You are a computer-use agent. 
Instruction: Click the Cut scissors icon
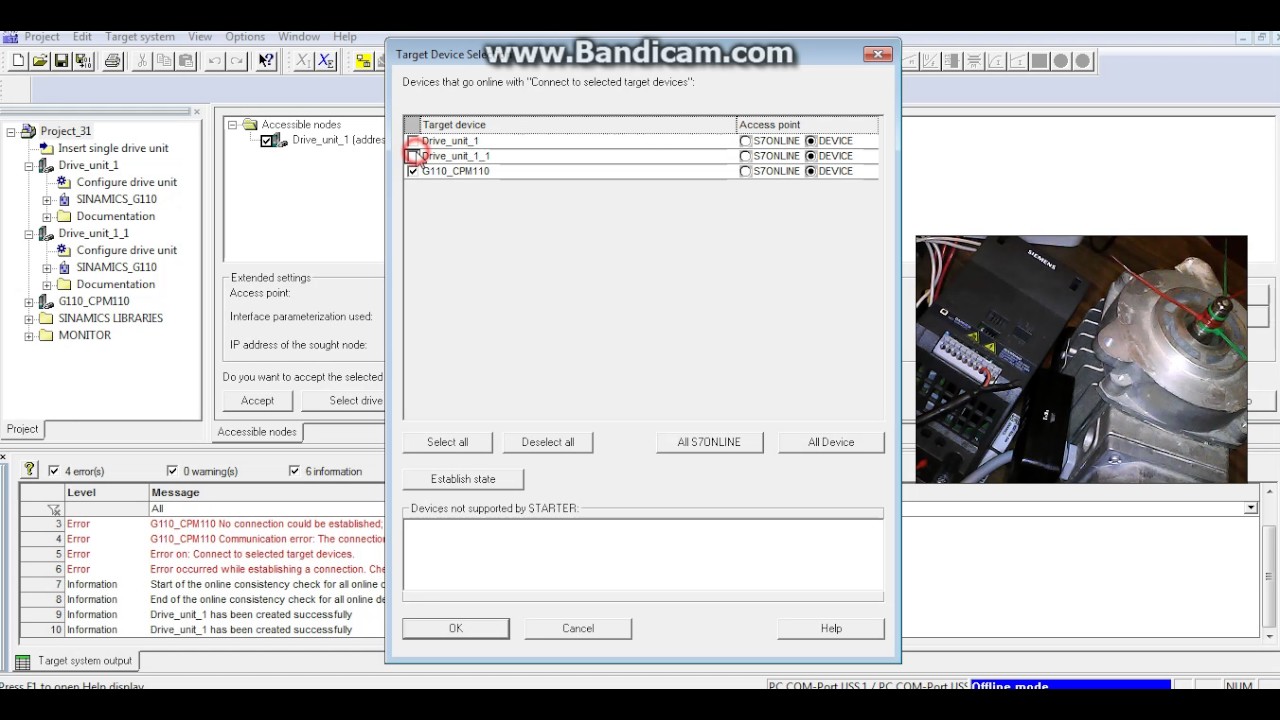[x=142, y=61]
